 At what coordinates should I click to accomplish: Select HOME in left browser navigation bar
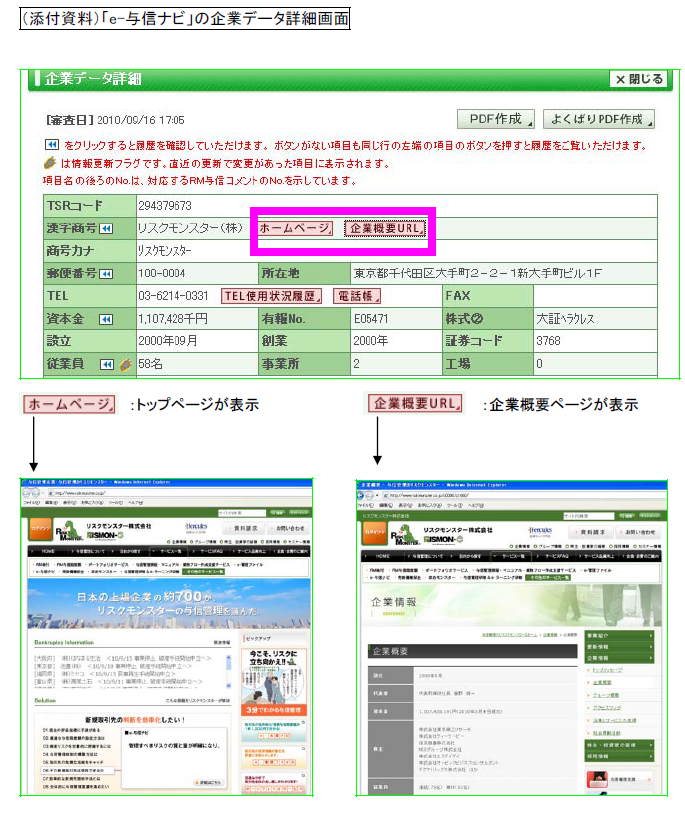[48, 551]
